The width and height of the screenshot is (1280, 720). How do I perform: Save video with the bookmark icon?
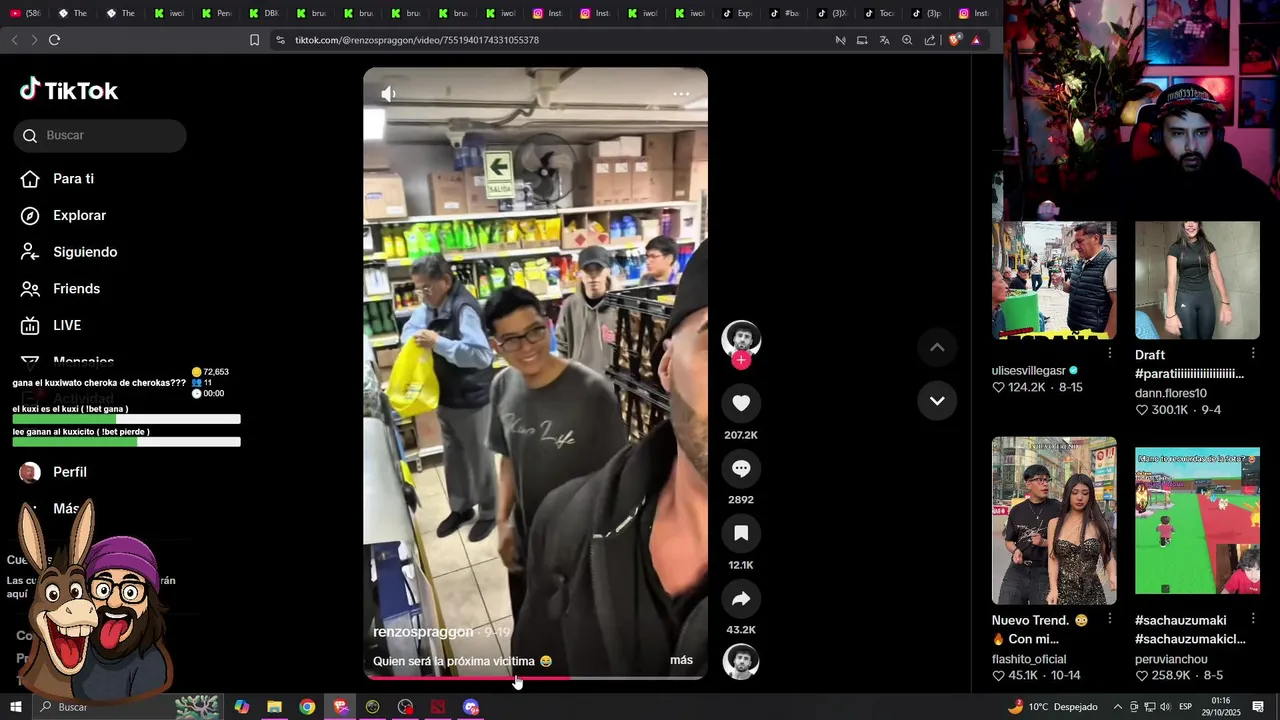click(x=741, y=533)
